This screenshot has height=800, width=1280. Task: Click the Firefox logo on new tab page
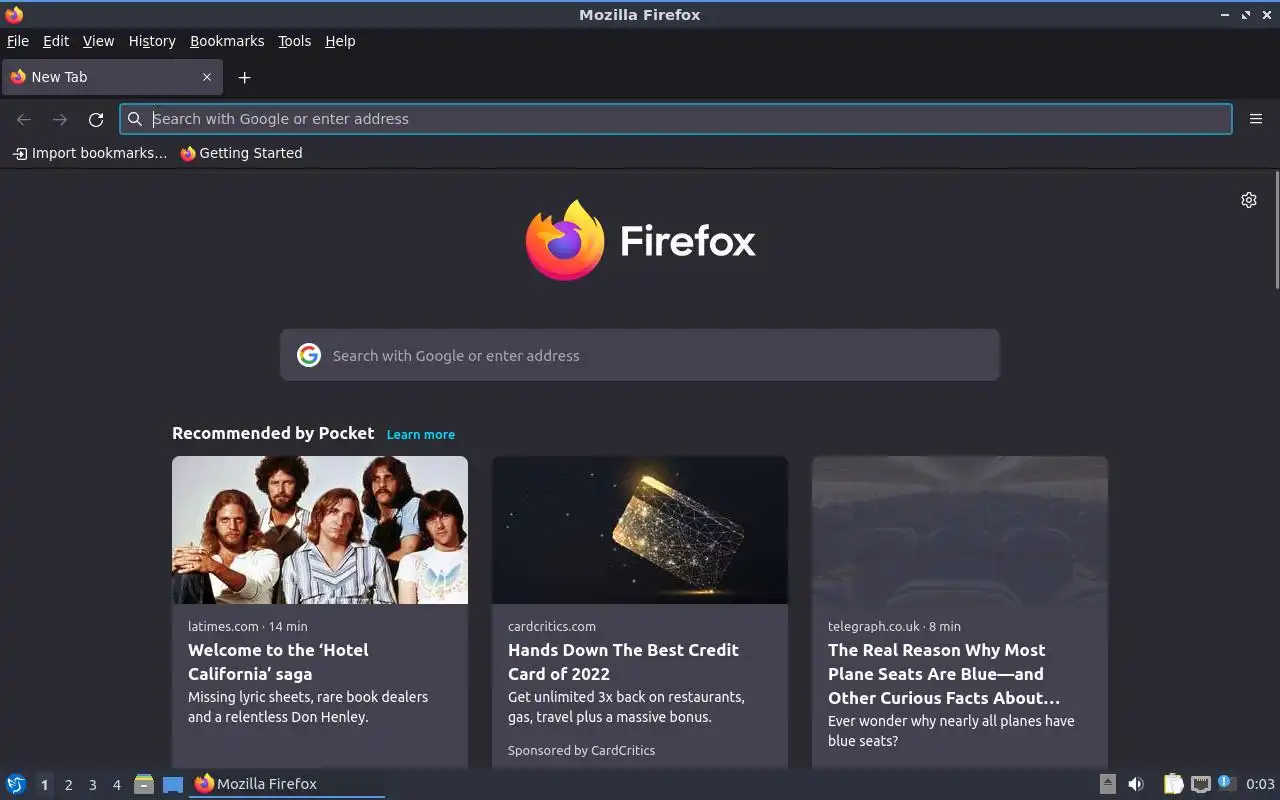click(x=640, y=240)
